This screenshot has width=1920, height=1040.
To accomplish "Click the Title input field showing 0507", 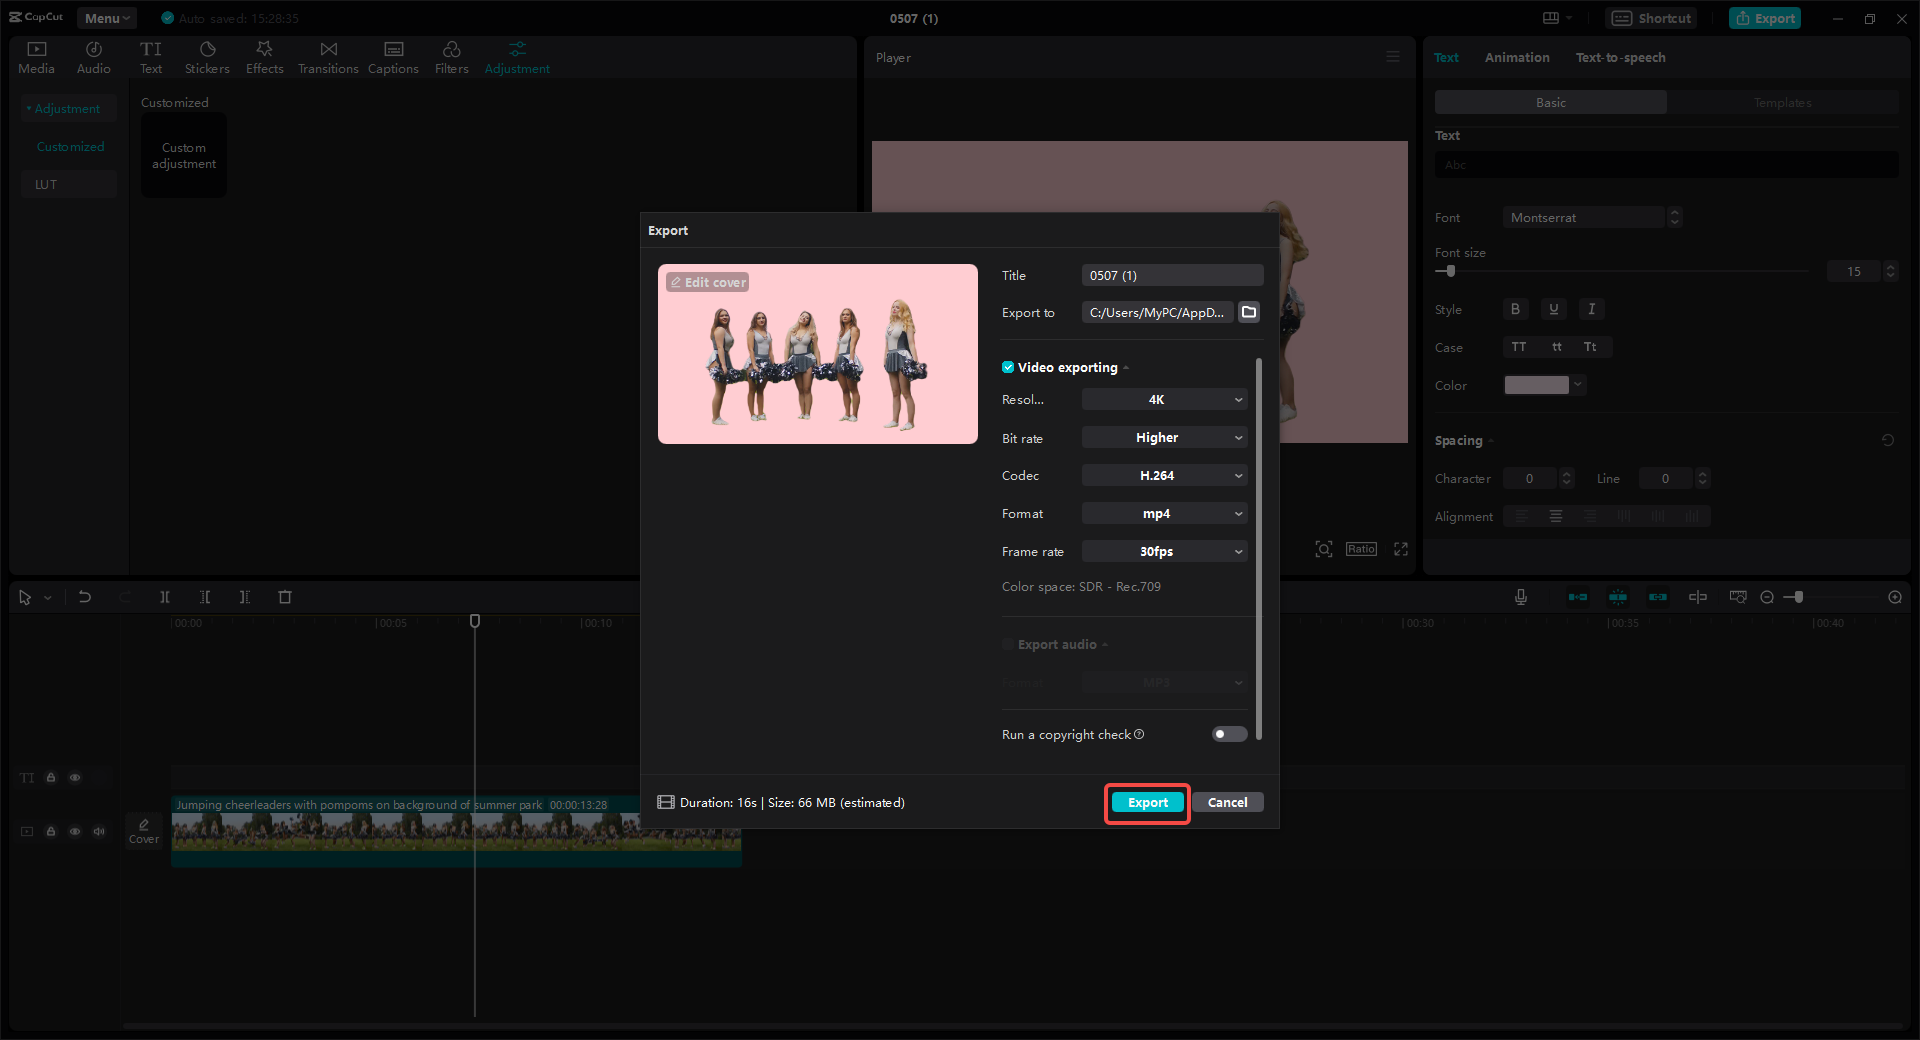I will 1171,275.
